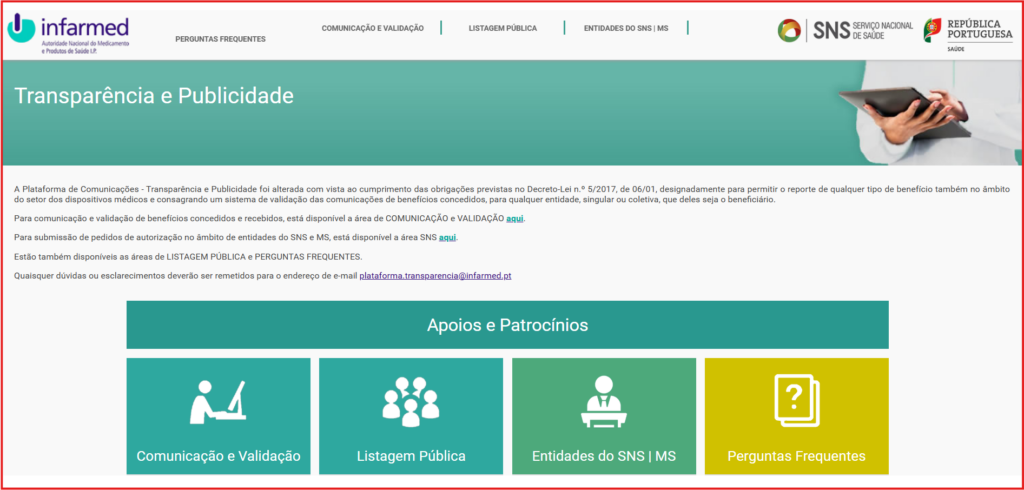The width and height of the screenshot is (1024, 490).
Task: Open the Listagem Pública tile label
Action: point(411,456)
